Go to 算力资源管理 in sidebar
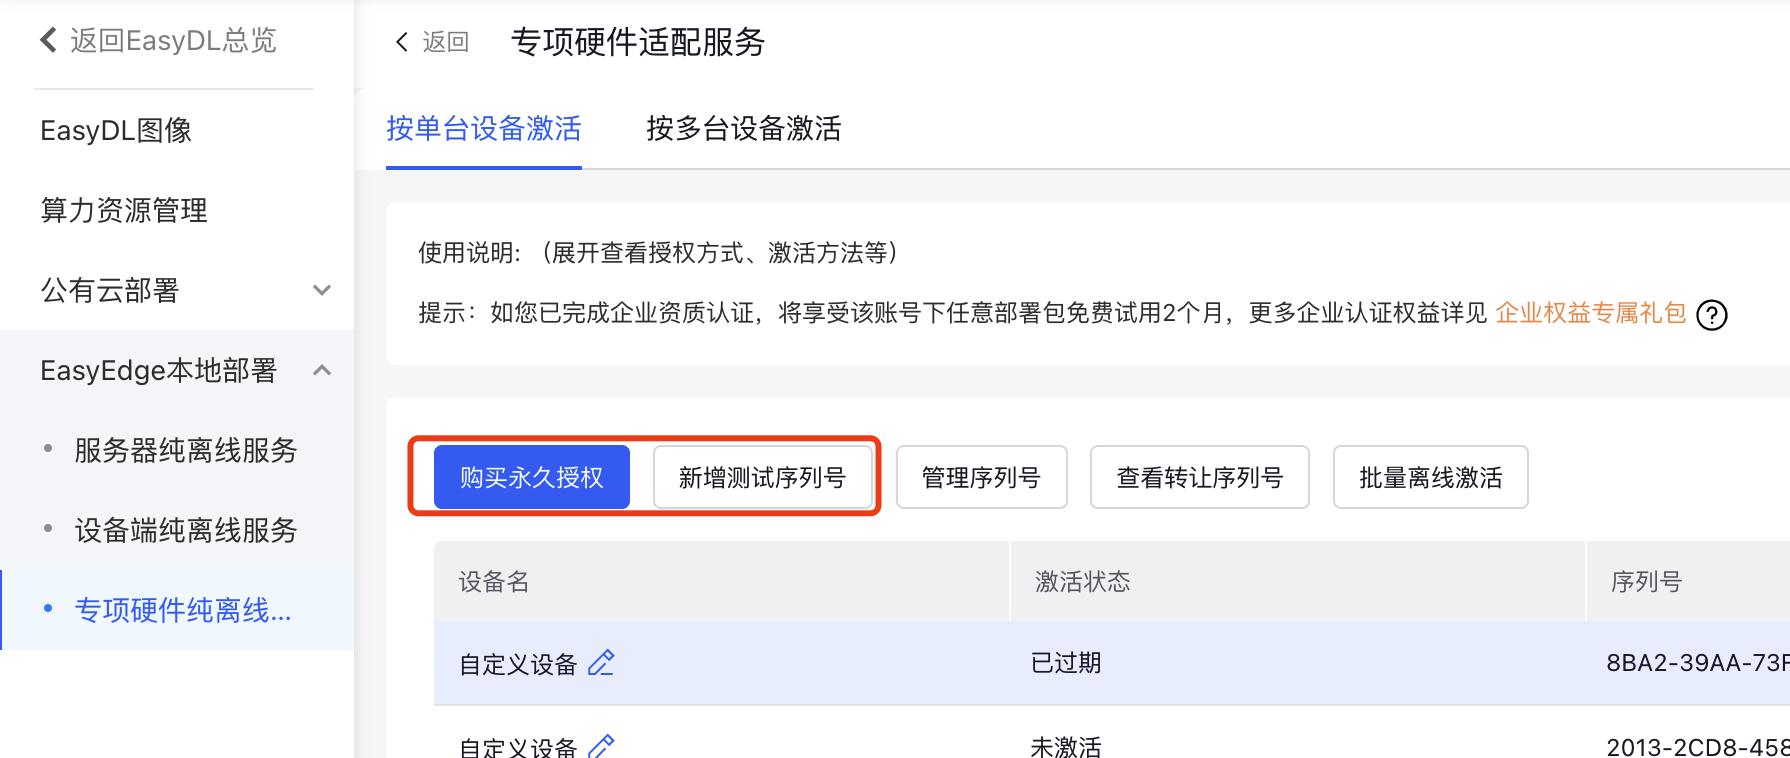The image size is (1790, 758). (x=124, y=210)
